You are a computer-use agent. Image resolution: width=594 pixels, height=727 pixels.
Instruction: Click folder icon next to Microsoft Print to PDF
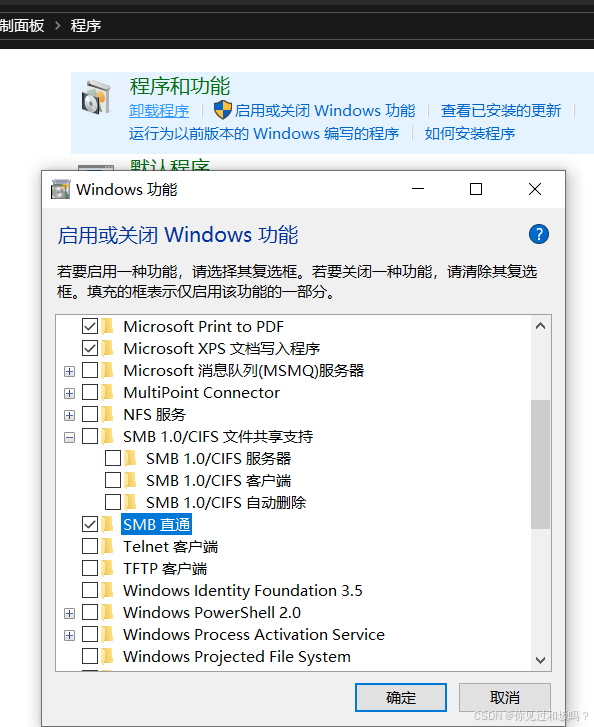point(108,326)
